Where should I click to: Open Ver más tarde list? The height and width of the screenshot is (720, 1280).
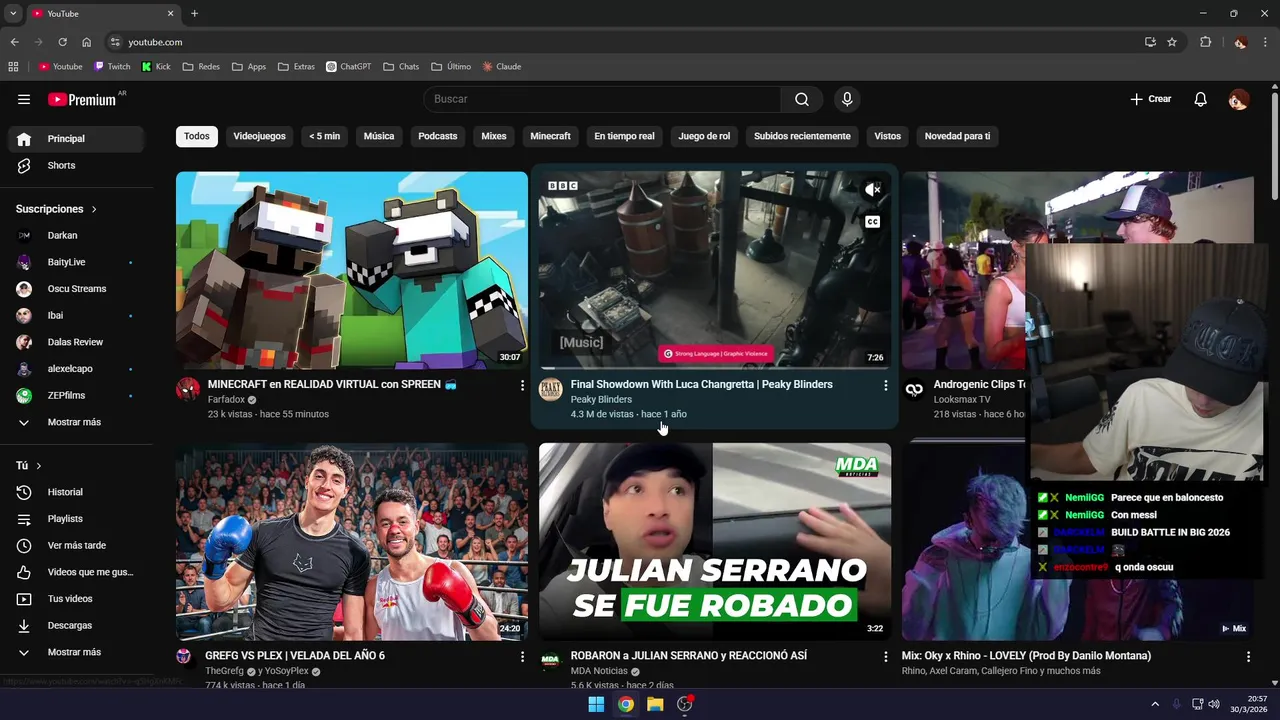click(76, 546)
